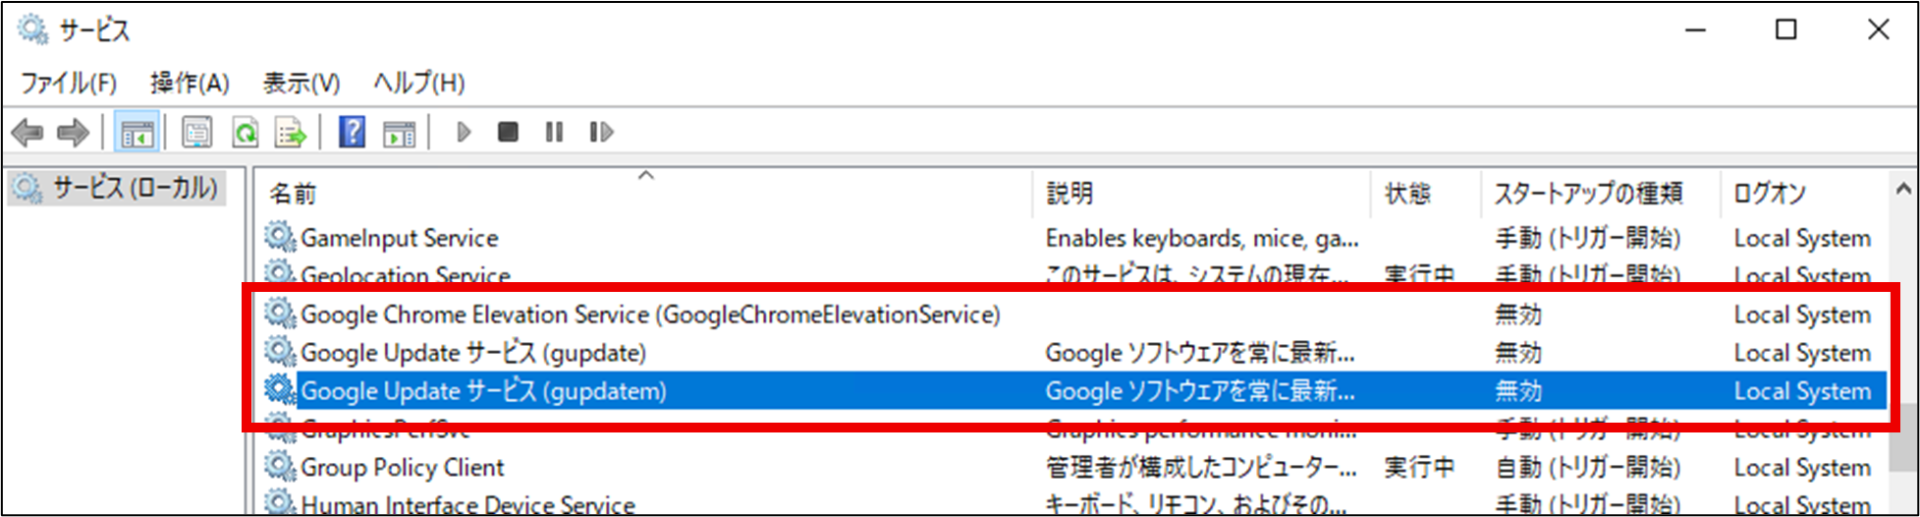Toggle the show/hide console tree icon

137,132
